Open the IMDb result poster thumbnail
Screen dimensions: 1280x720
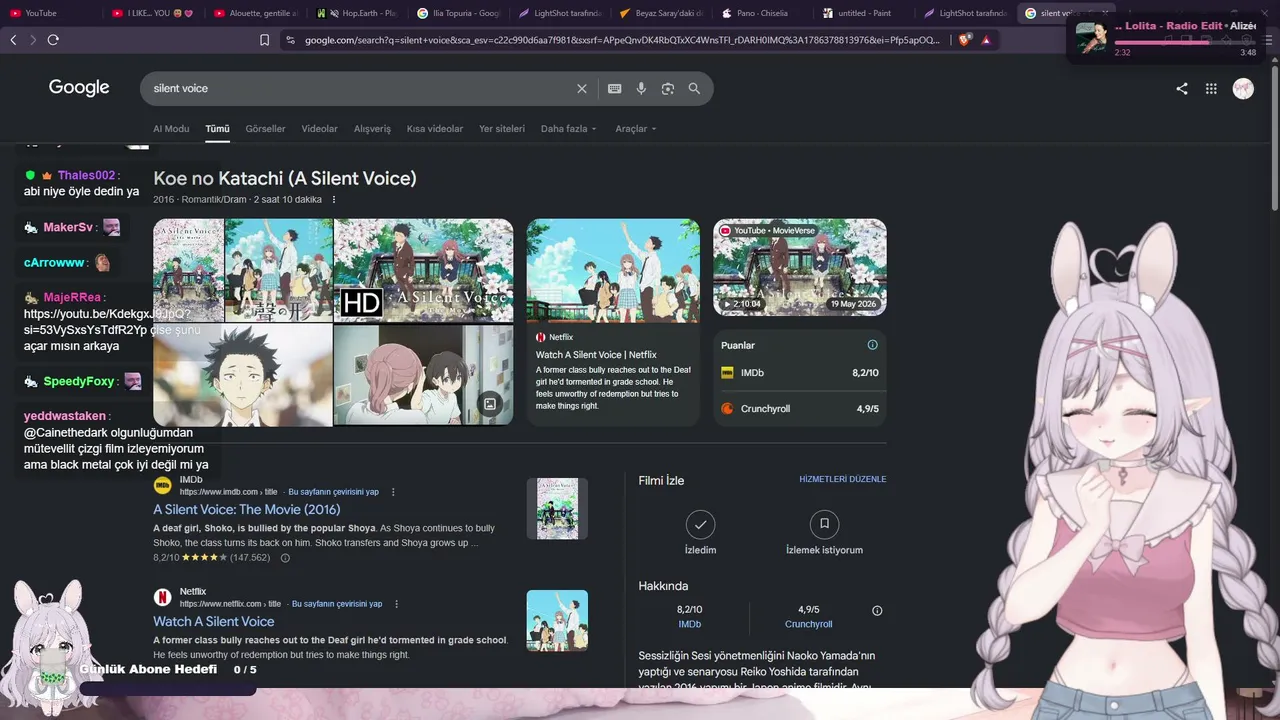[557, 509]
